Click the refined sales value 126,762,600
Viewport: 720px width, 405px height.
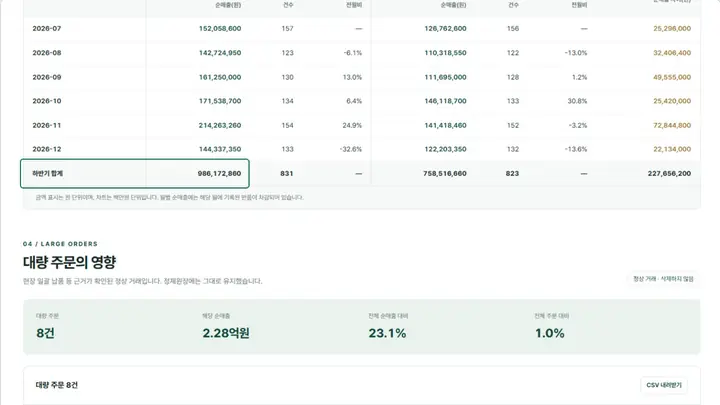point(445,28)
